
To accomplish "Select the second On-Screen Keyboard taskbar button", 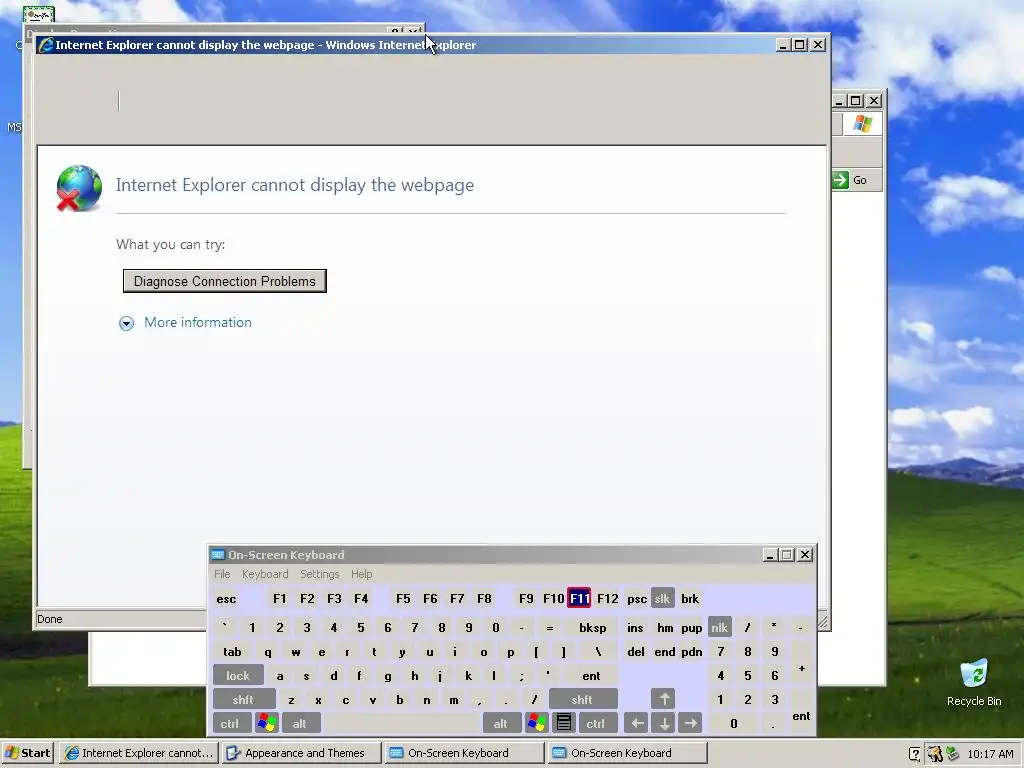I will tap(627, 753).
